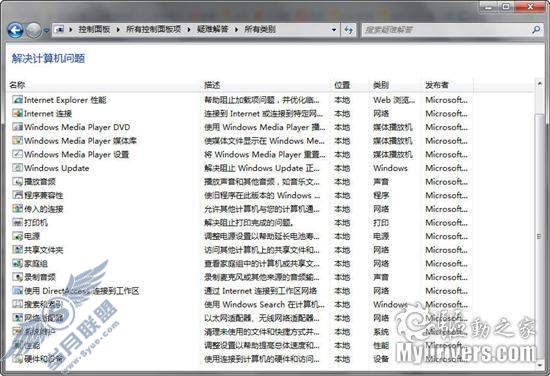550x376 pixels.
Task: Click the Windows Media Player 设置 icon
Action: (17, 154)
